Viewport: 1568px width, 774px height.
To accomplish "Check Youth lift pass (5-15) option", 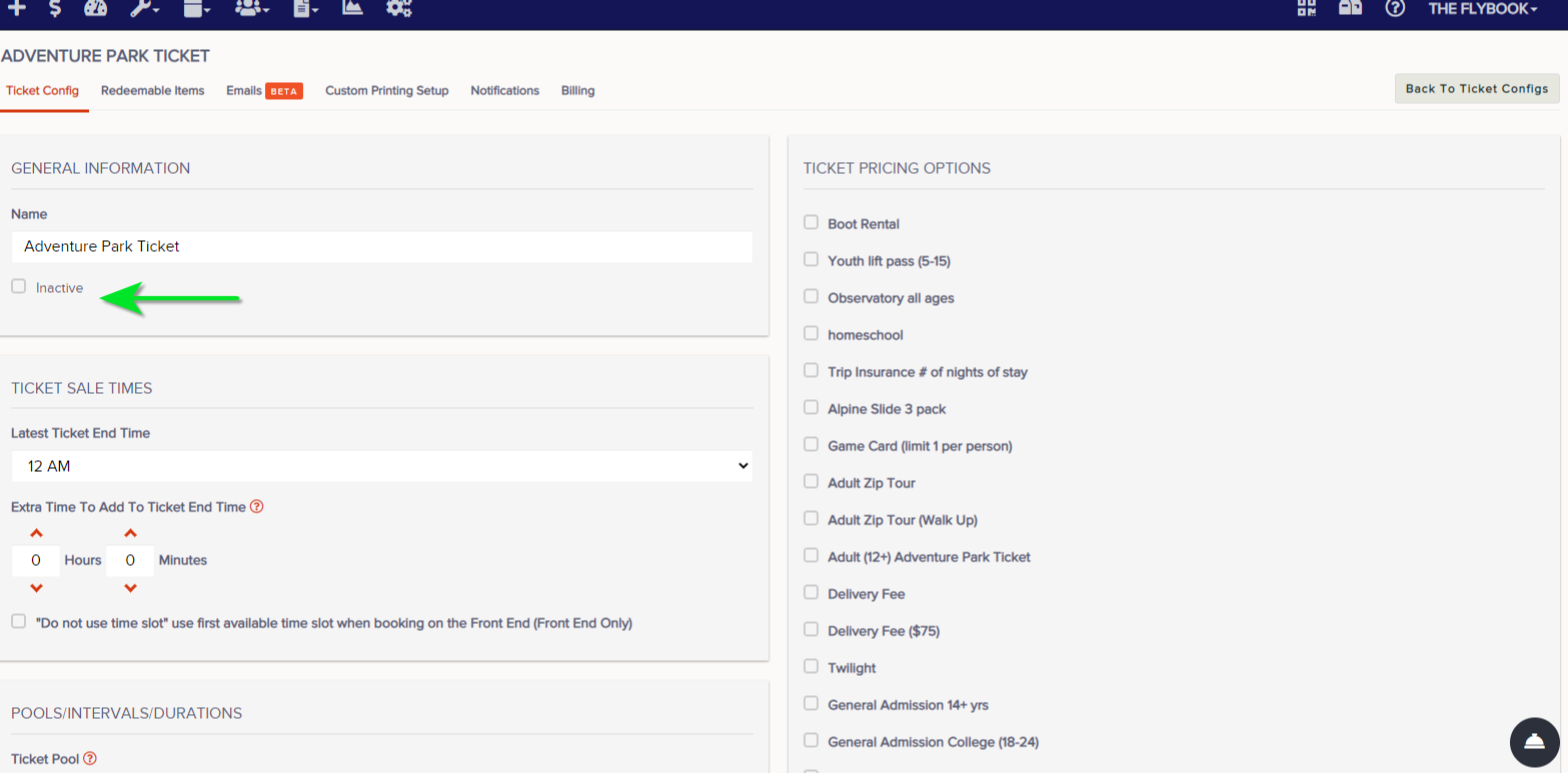I will click(811, 259).
